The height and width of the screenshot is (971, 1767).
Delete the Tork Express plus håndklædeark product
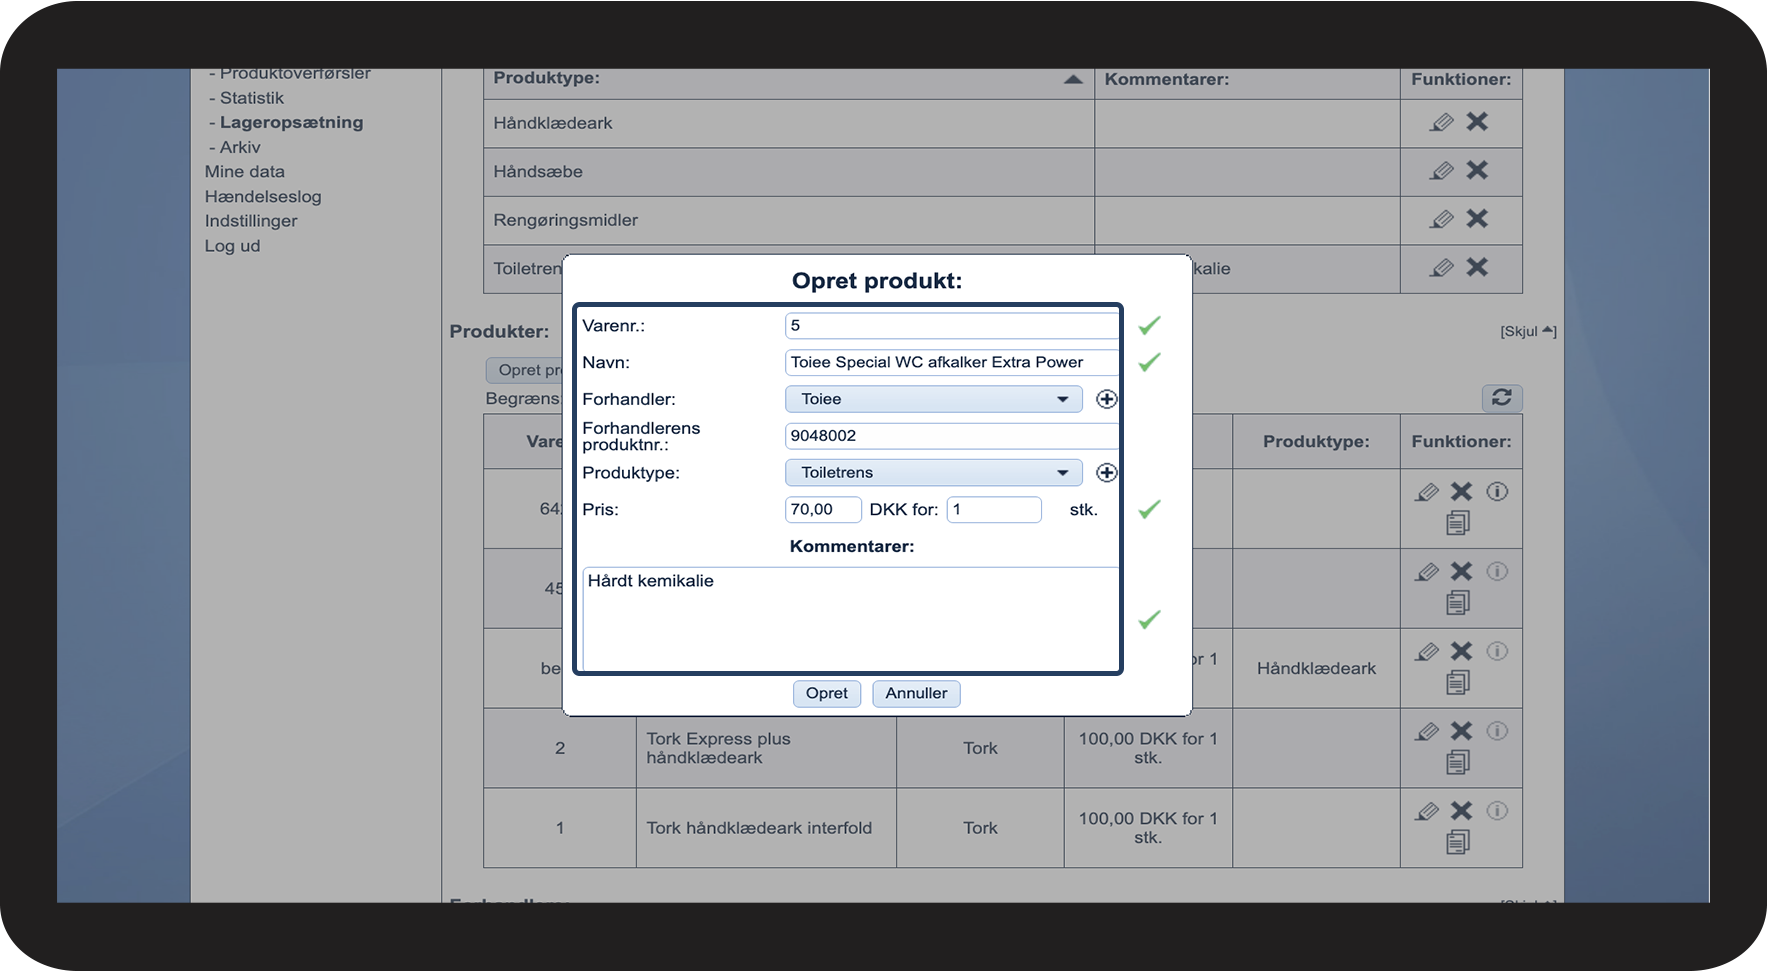[x=1462, y=731]
